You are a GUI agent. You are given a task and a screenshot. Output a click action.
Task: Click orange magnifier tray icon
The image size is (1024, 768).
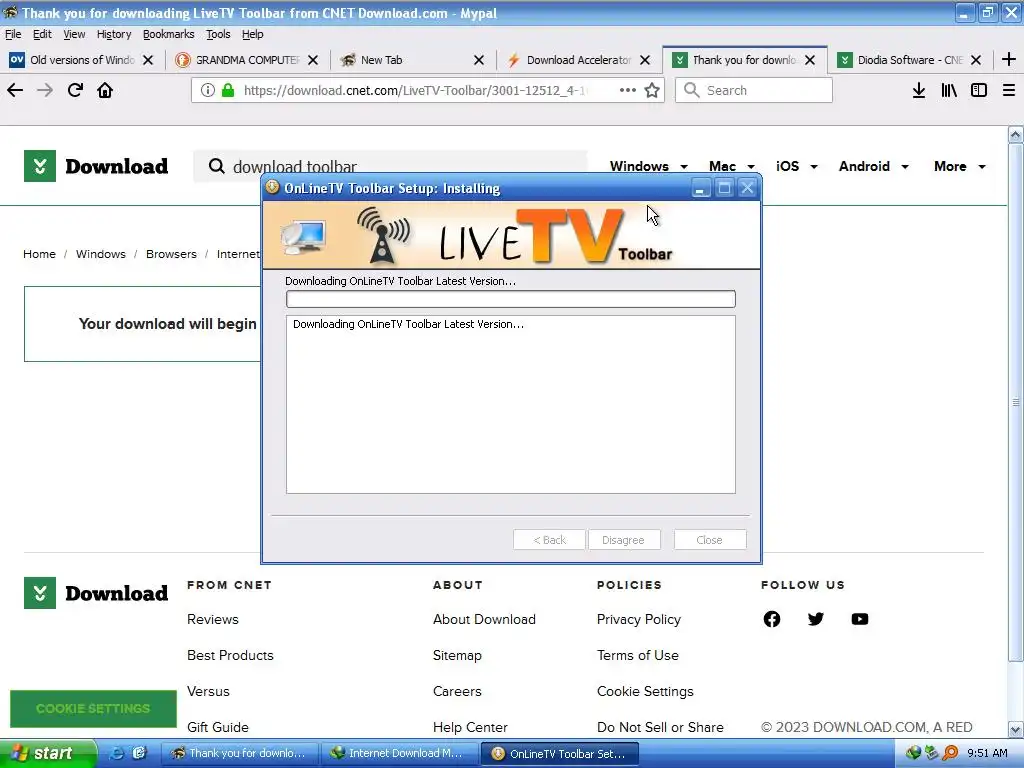(x=950, y=753)
